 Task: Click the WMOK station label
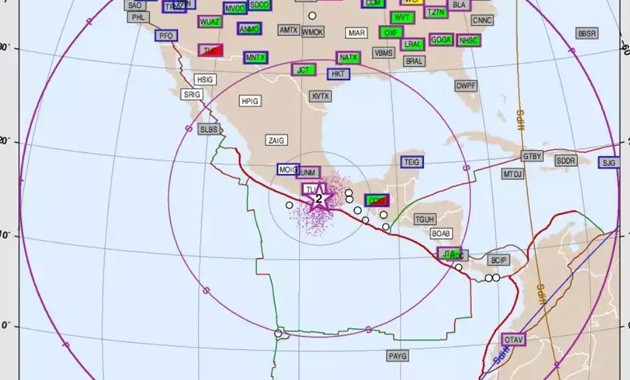click(x=313, y=32)
